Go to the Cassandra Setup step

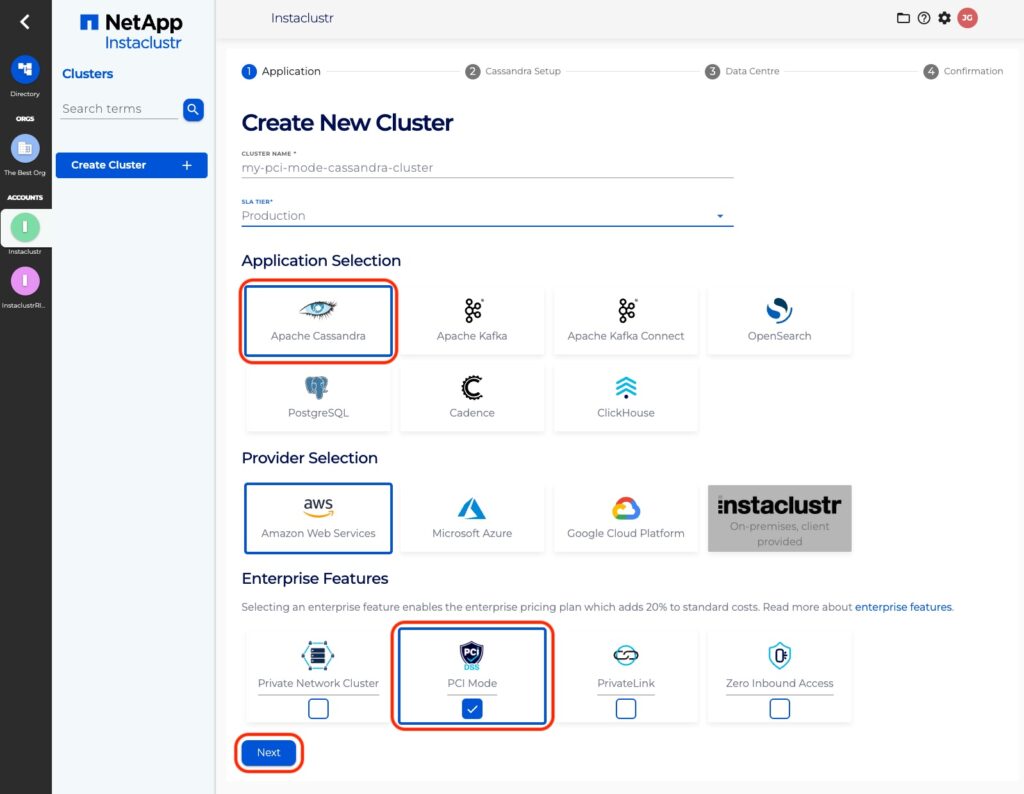click(x=513, y=72)
